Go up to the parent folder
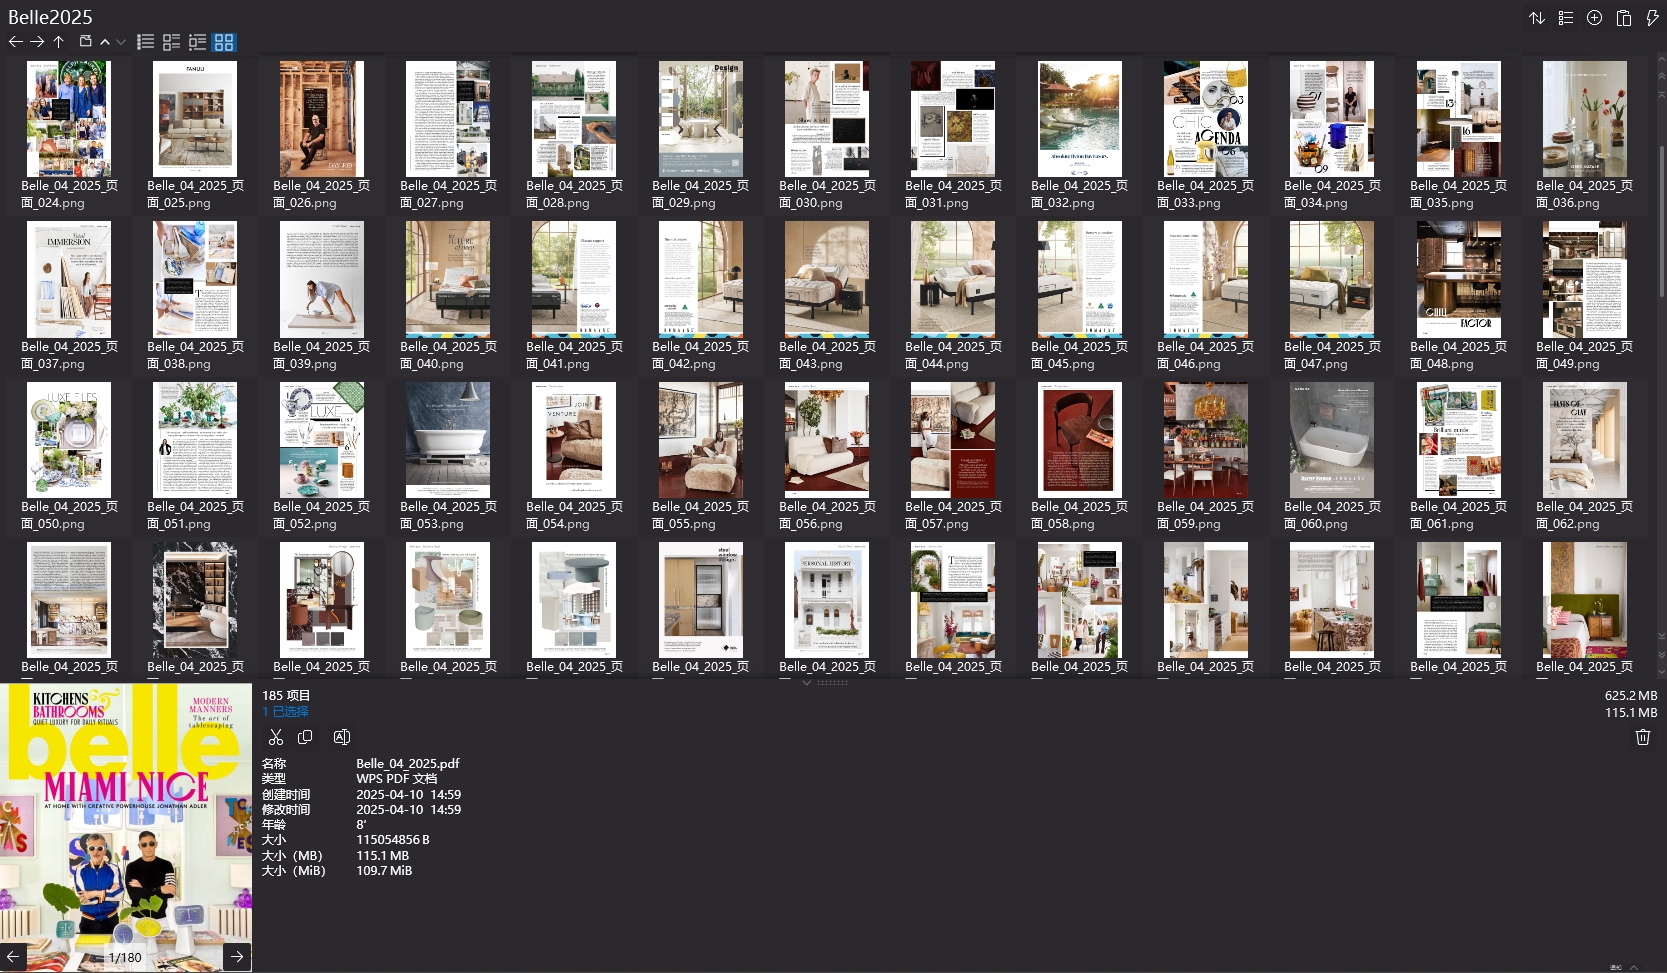The width and height of the screenshot is (1667, 973). [x=59, y=42]
